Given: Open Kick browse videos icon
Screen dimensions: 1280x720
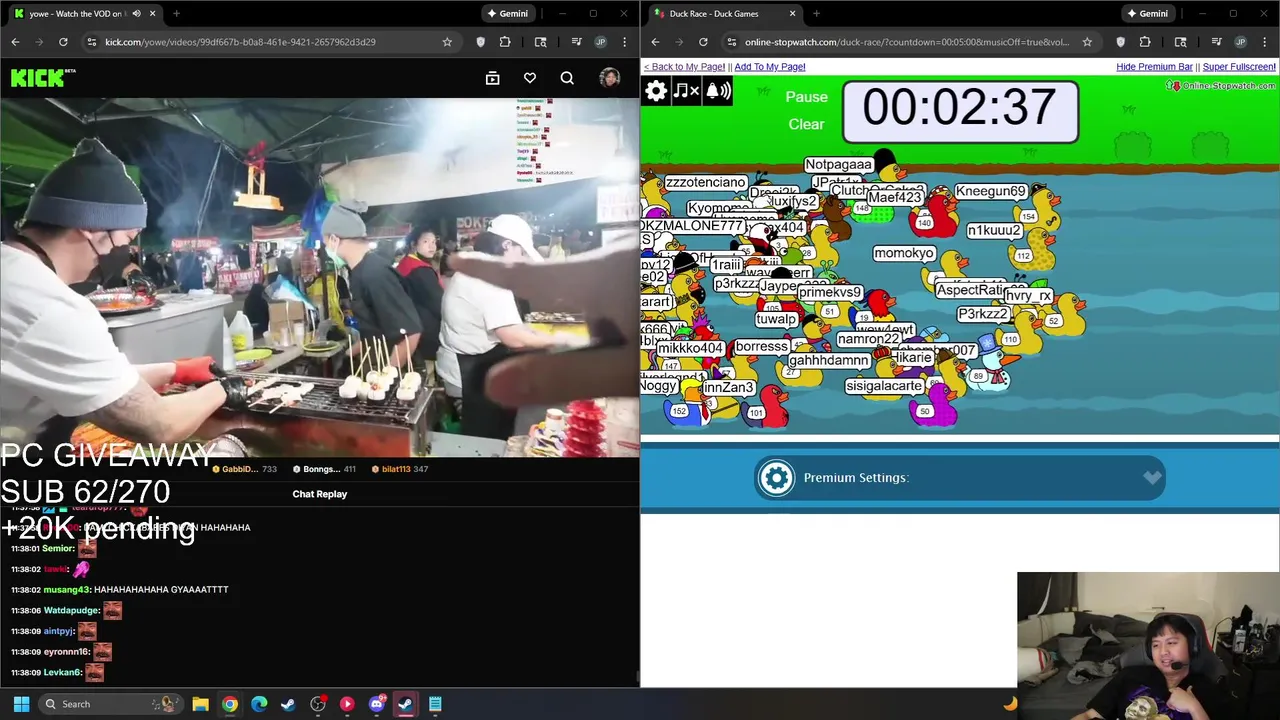Looking at the screenshot, I should pos(492,78).
